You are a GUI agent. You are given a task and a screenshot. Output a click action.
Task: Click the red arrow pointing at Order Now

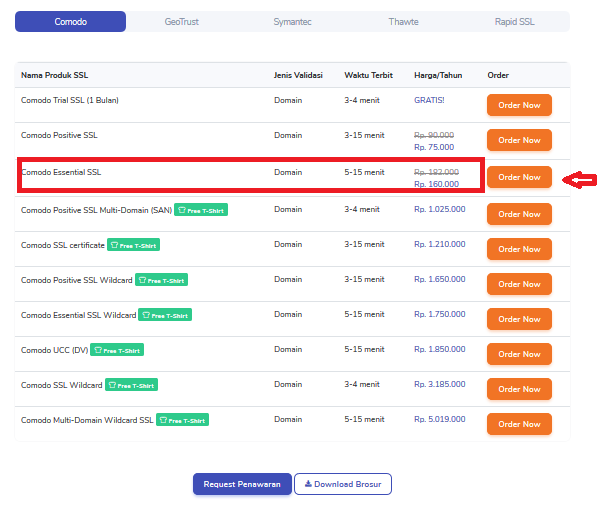click(579, 179)
